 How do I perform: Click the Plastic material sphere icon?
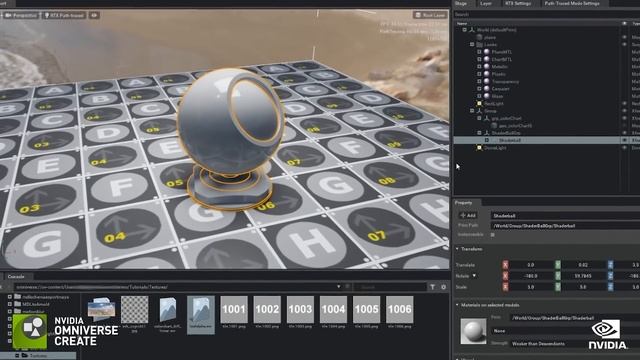(487, 74)
